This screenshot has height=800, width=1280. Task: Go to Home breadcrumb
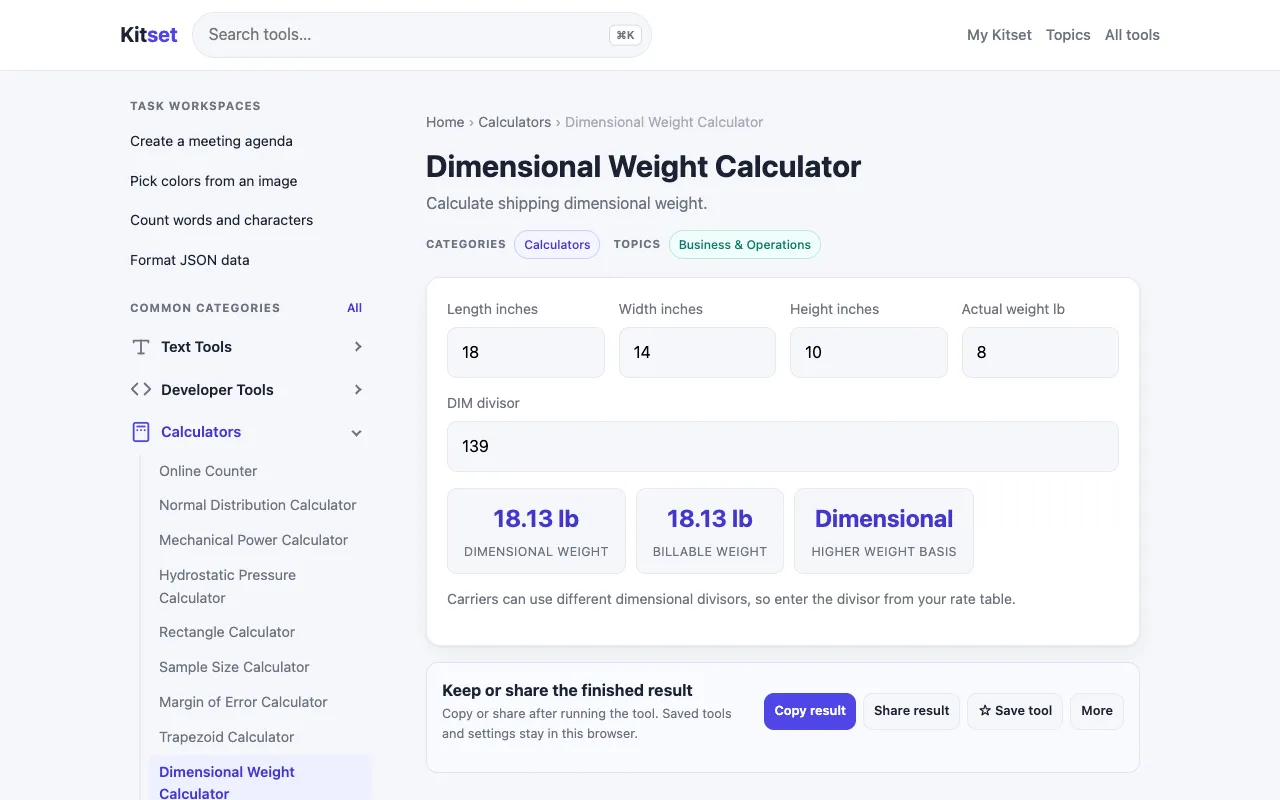point(445,122)
